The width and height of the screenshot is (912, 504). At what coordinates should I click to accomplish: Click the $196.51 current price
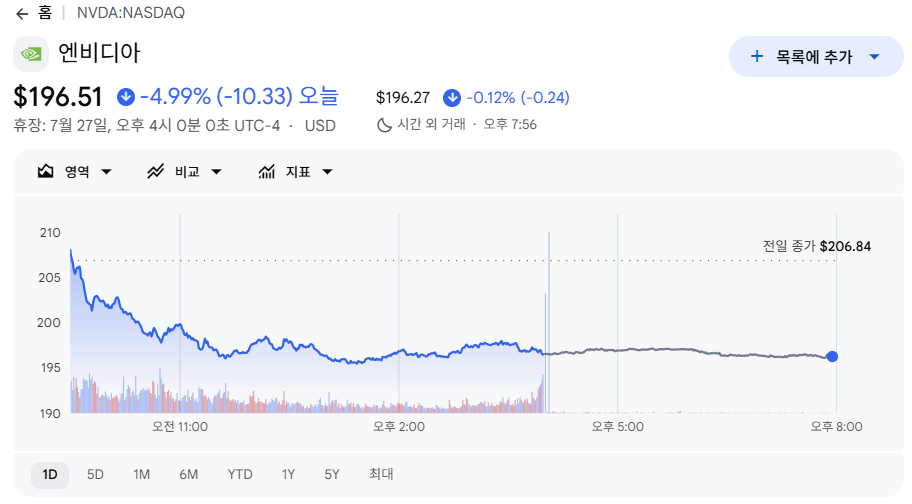(x=58, y=96)
